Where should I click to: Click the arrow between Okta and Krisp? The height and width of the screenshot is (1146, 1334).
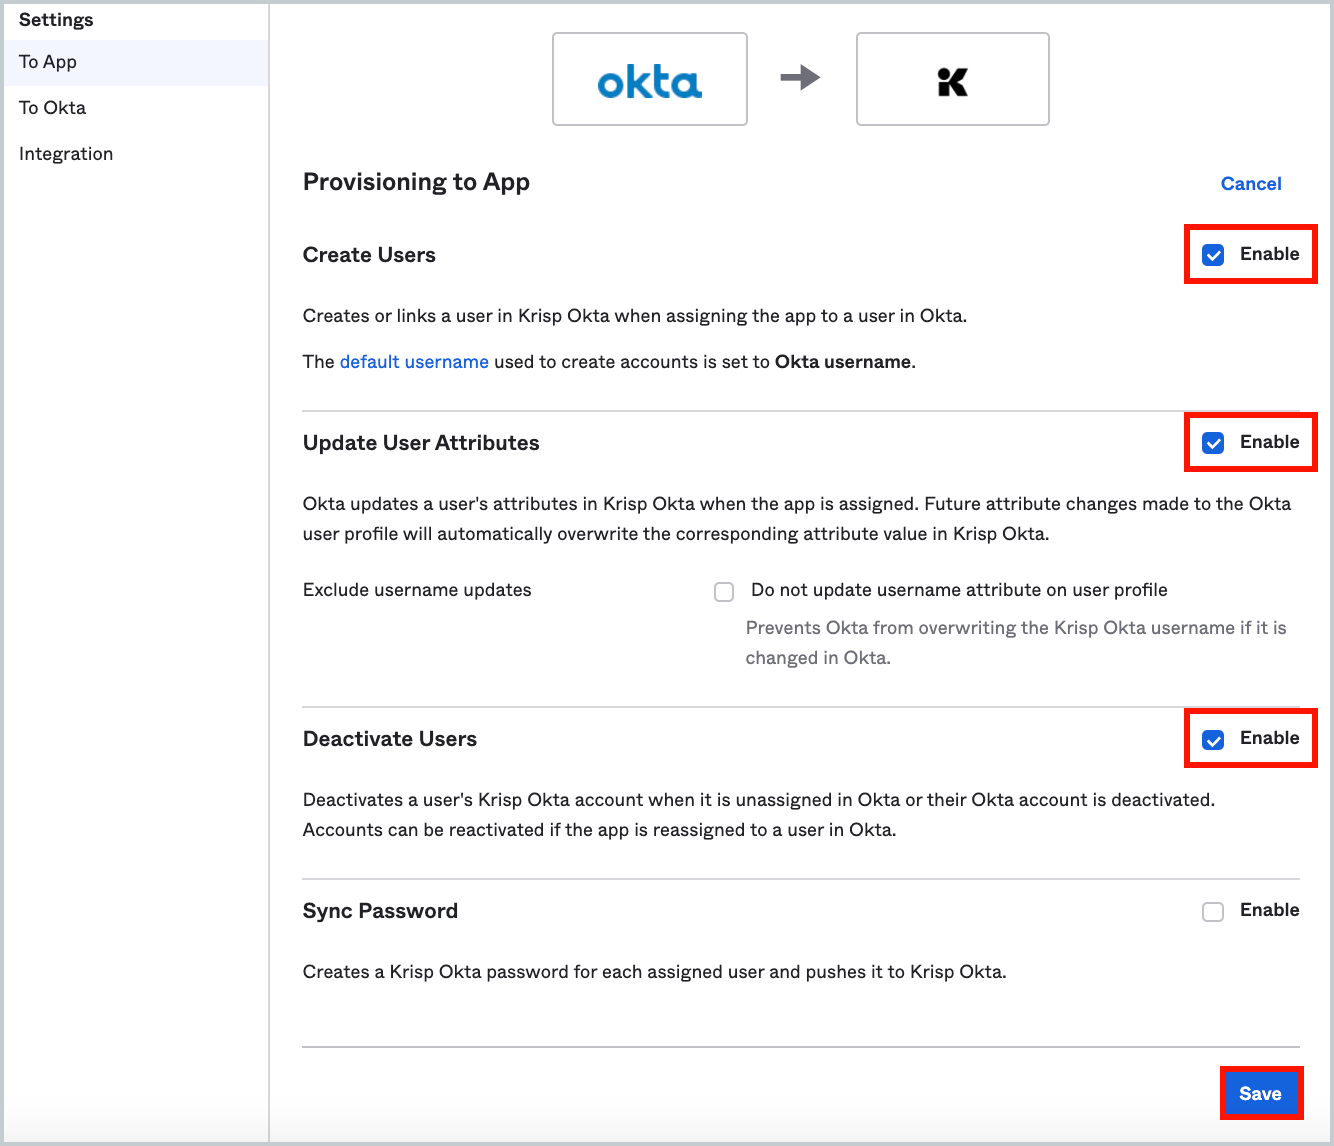pos(801,79)
